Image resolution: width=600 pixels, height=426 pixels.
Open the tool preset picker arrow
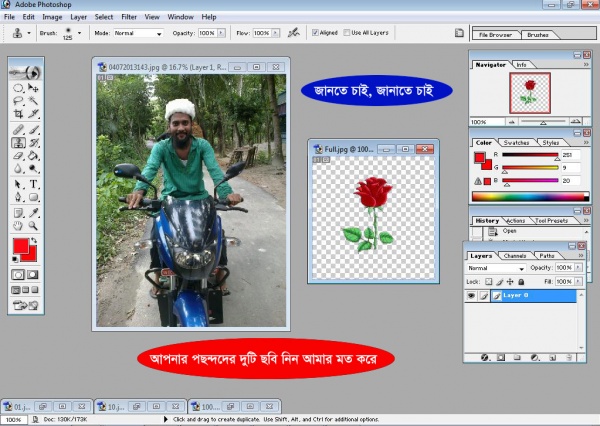coord(29,33)
